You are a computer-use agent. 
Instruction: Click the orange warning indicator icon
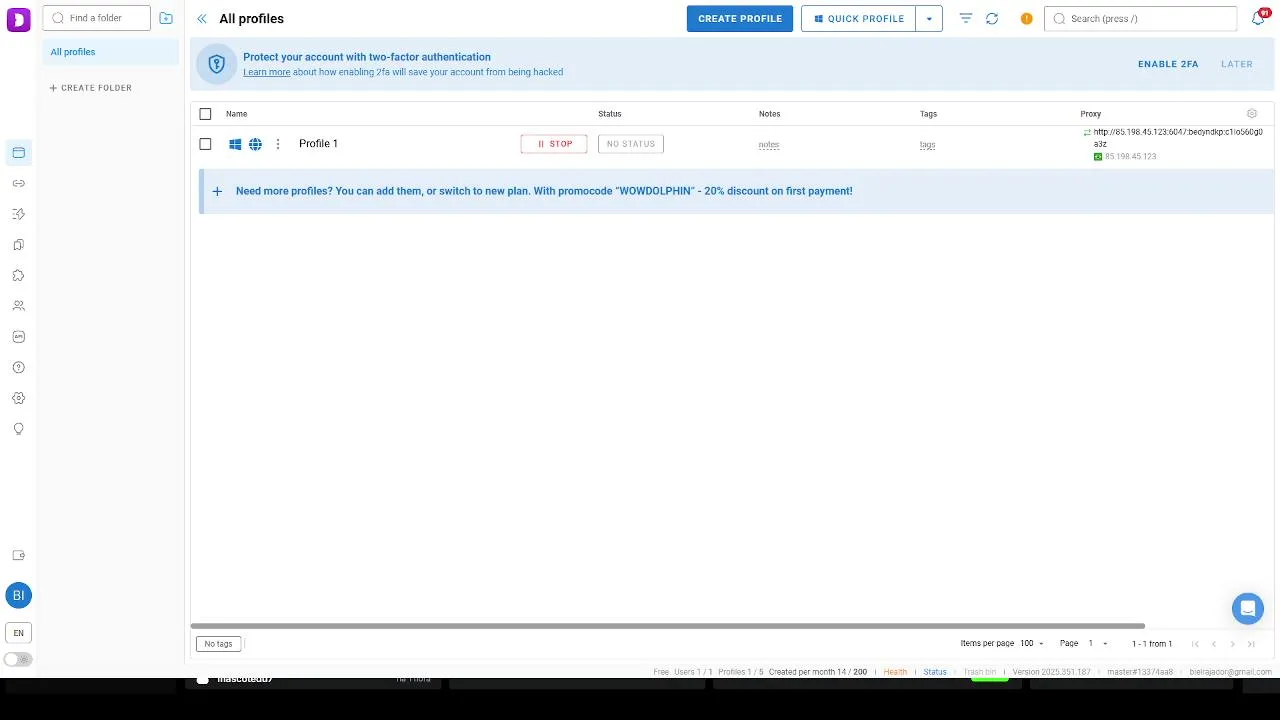[1026, 19]
